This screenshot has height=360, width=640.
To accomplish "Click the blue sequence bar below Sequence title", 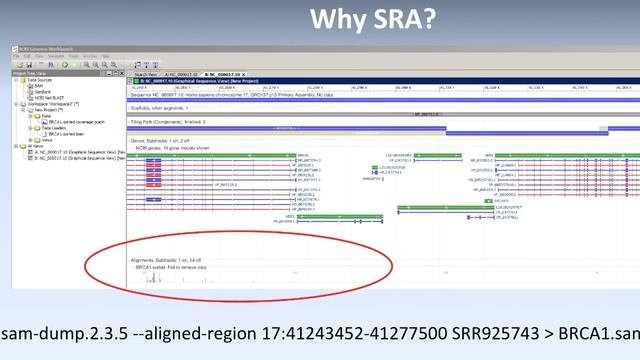I will point(383,100).
